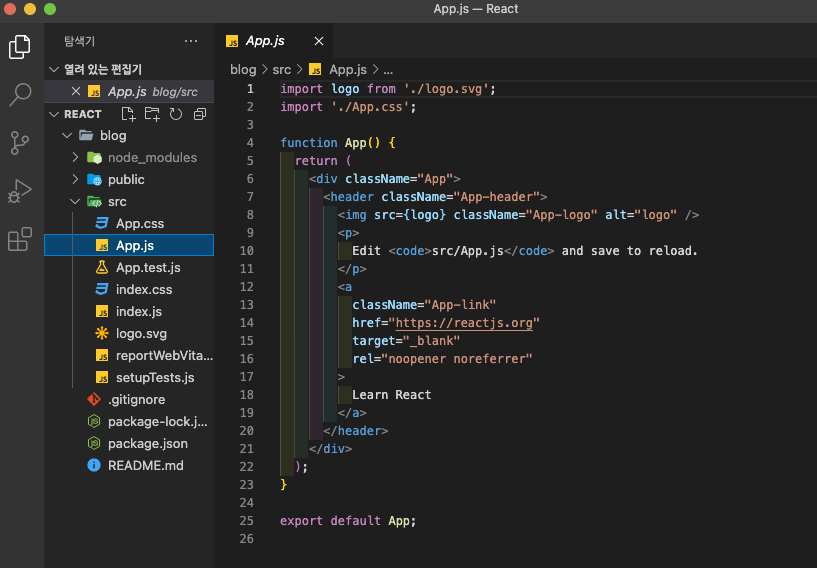Click line number 1 in gutter
Viewport: 817px width, 568px height.
[x=250, y=89]
